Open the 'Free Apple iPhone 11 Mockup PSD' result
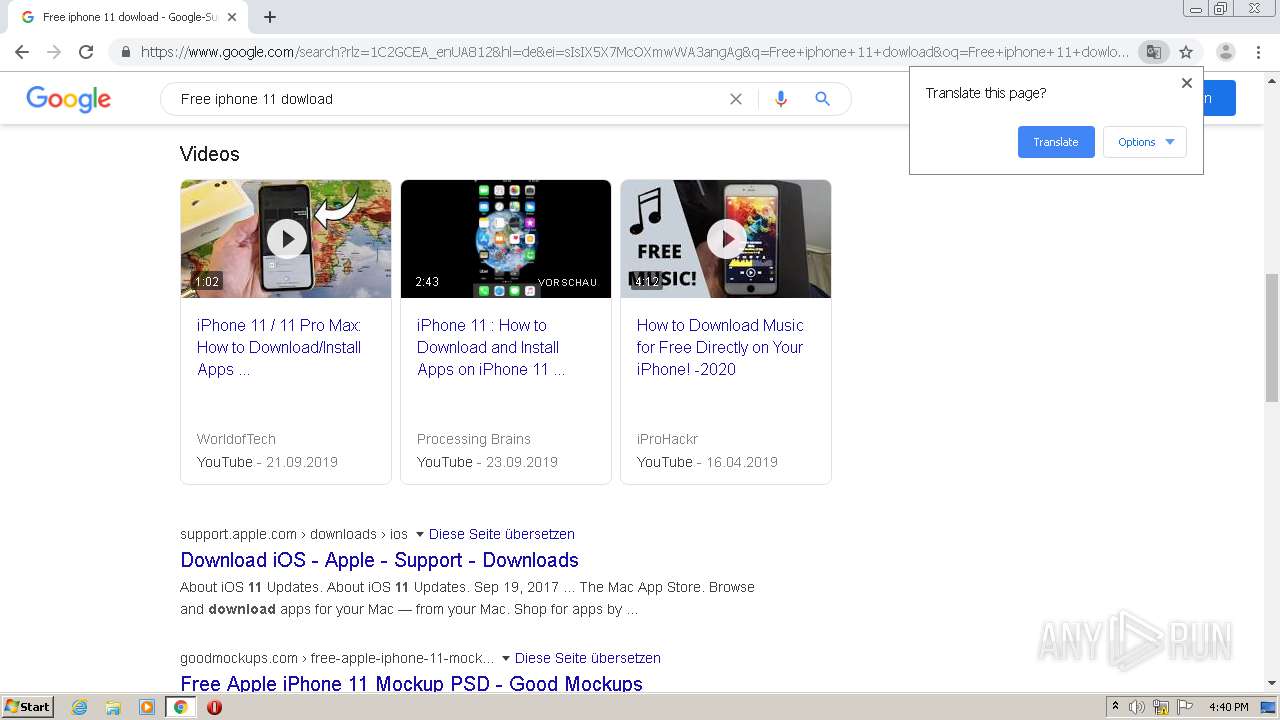 point(411,684)
